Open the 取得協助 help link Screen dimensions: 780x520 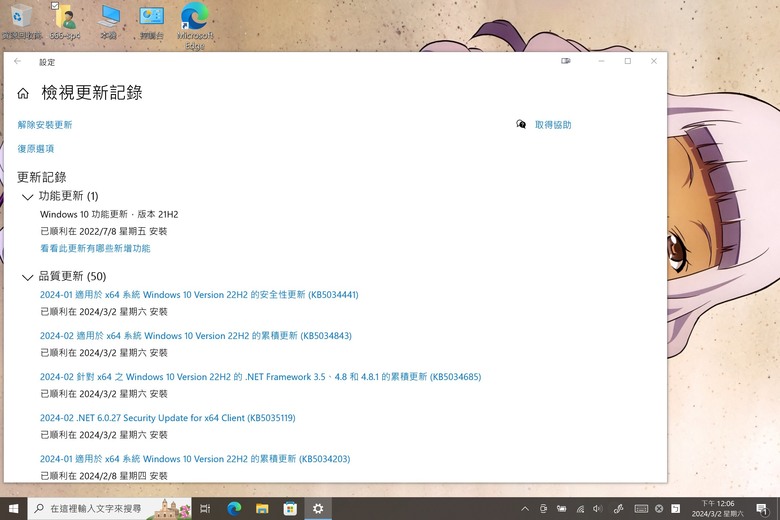[553, 125]
